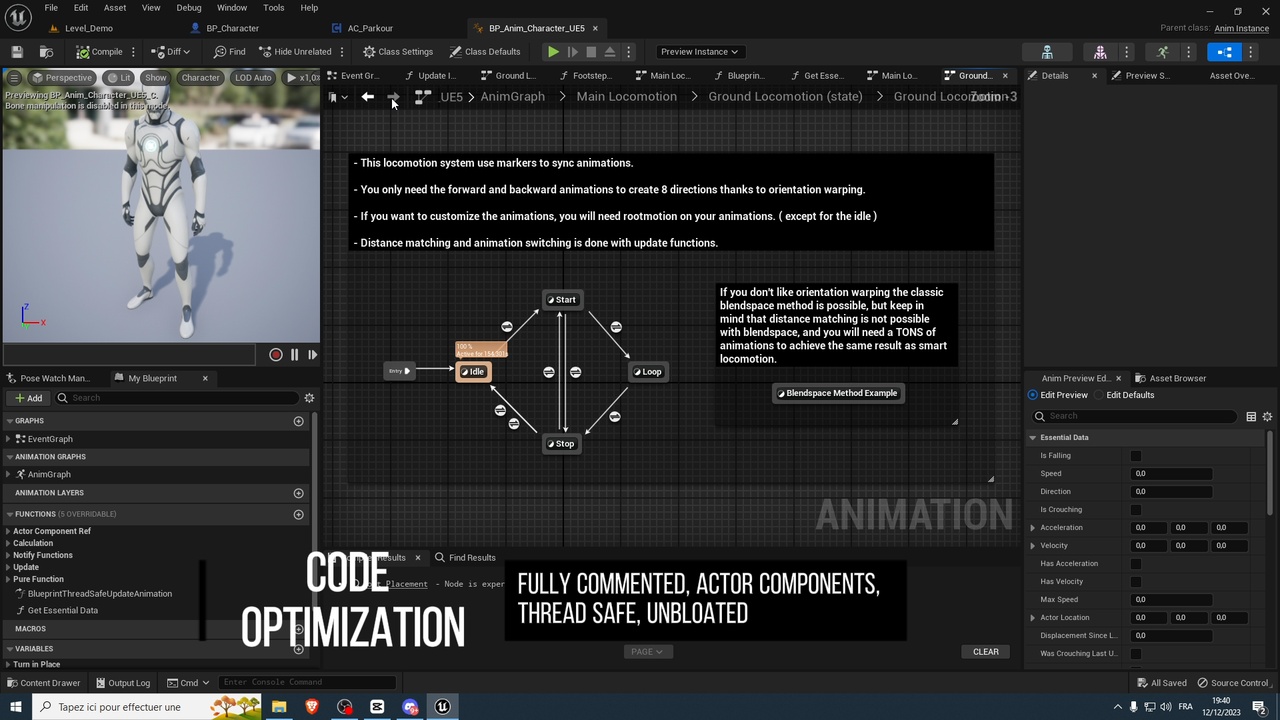Enable the Is Crouching checkbox
Viewport: 1280px width, 720px height.
[x=1136, y=510]
